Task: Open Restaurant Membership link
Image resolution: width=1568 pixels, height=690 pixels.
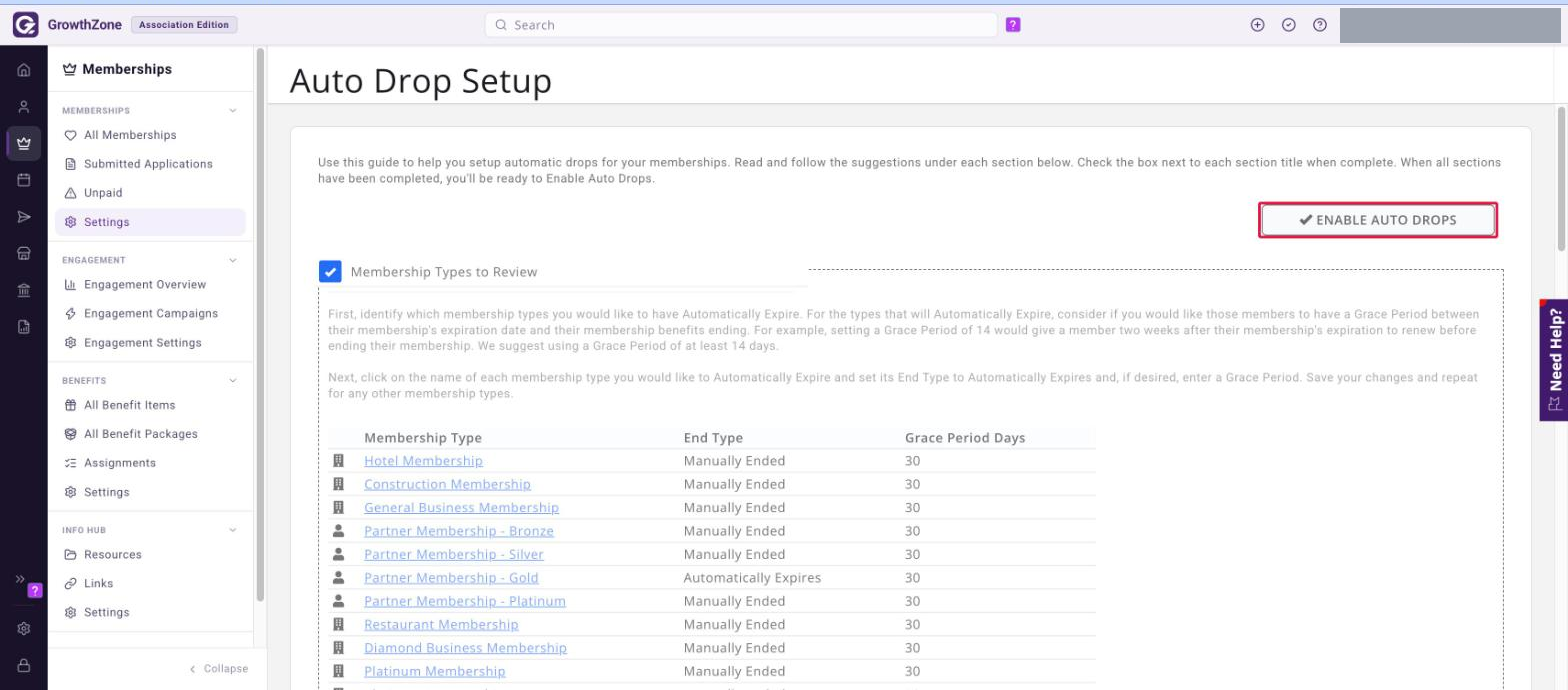Action: coord(441,625)
